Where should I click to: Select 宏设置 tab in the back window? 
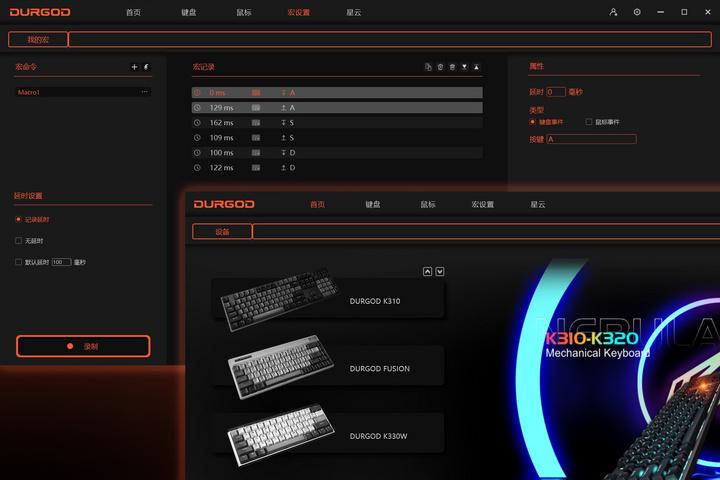(298, 12)
